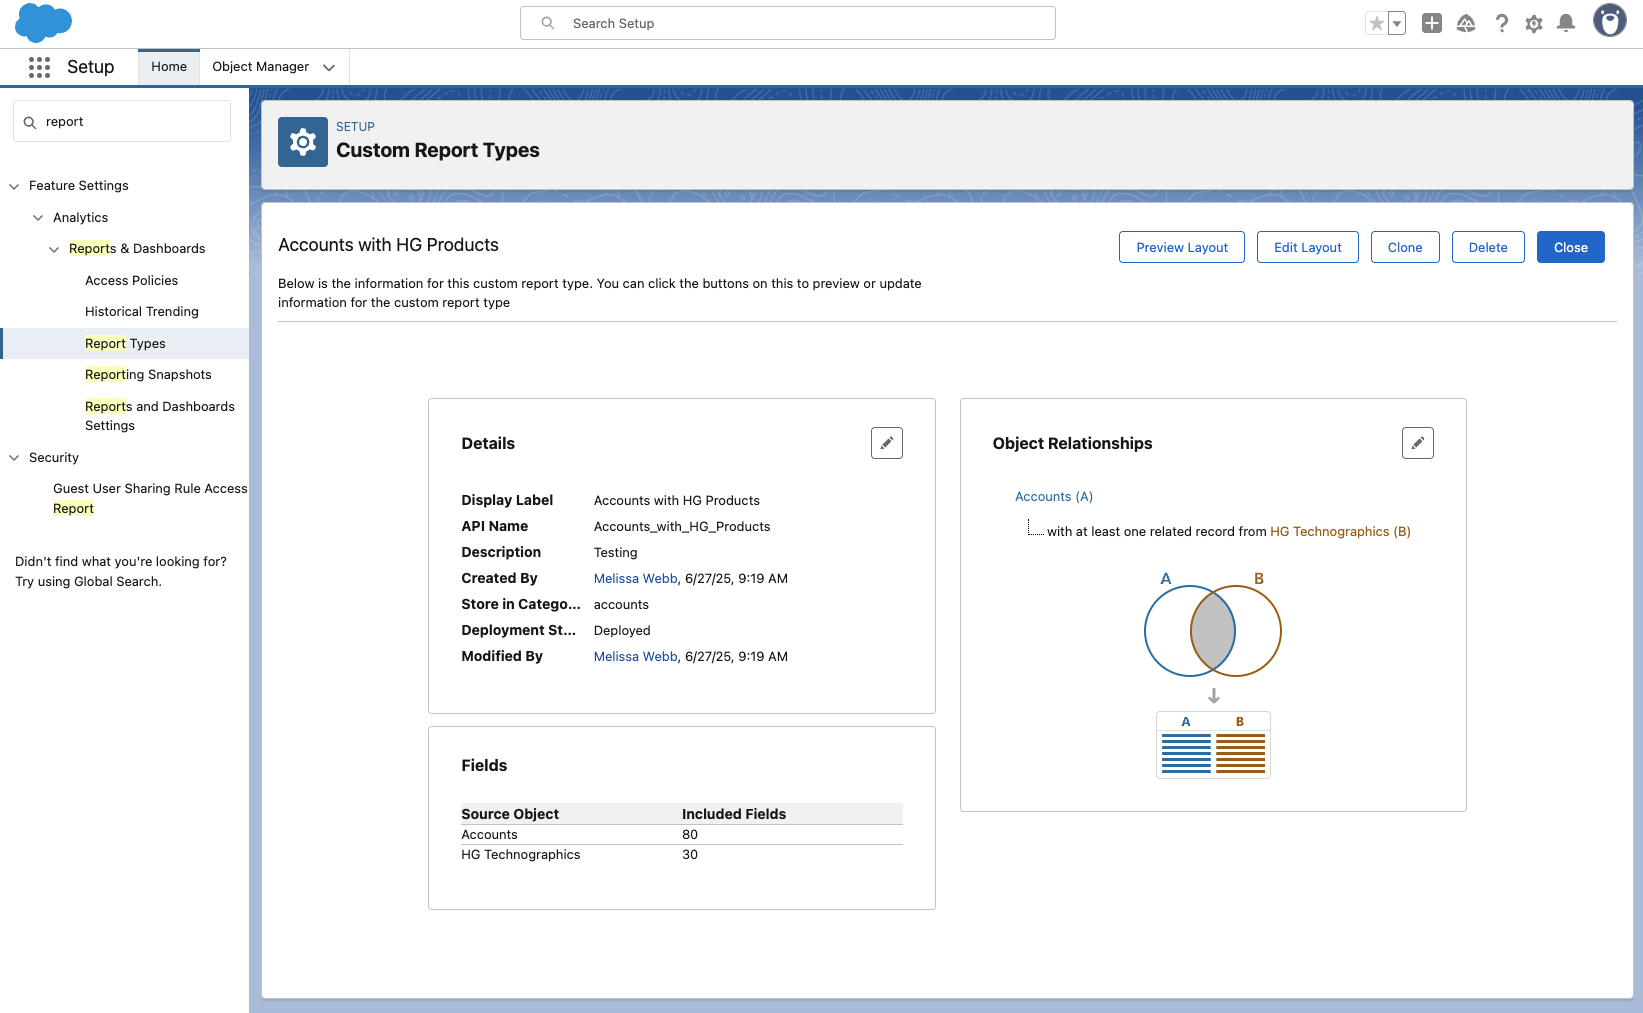1643x1013 pixels.
Task: Click the Custom Report Types gear icon
Action: 303,142
